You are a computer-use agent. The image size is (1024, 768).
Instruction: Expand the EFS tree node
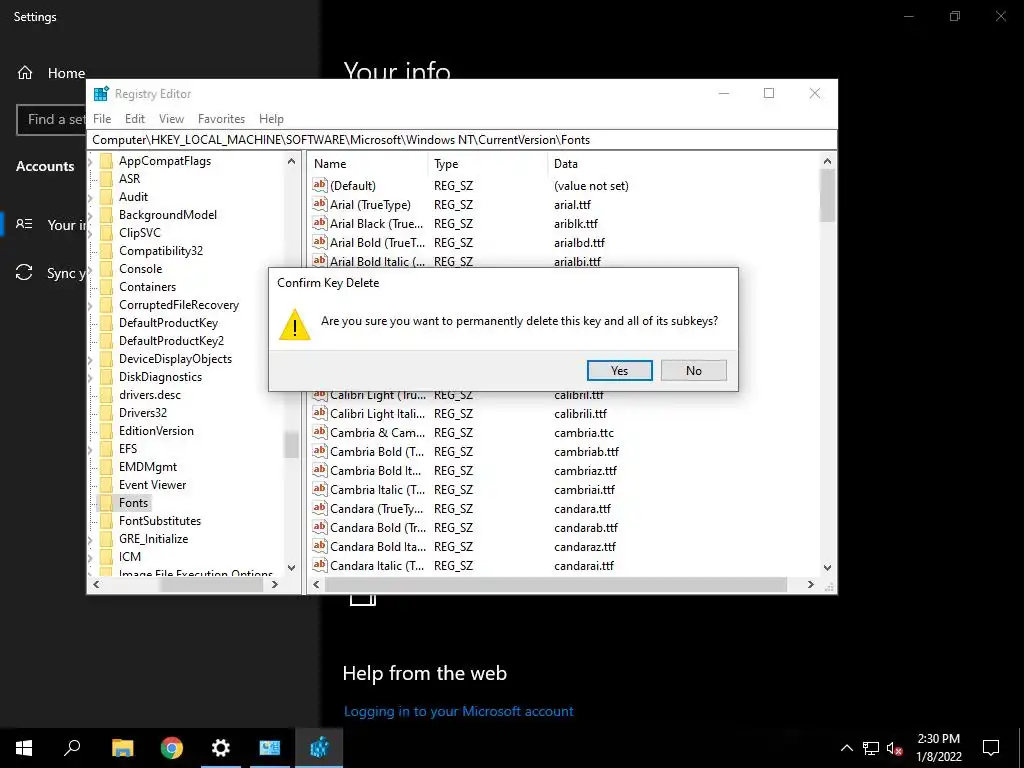(91, 449)
